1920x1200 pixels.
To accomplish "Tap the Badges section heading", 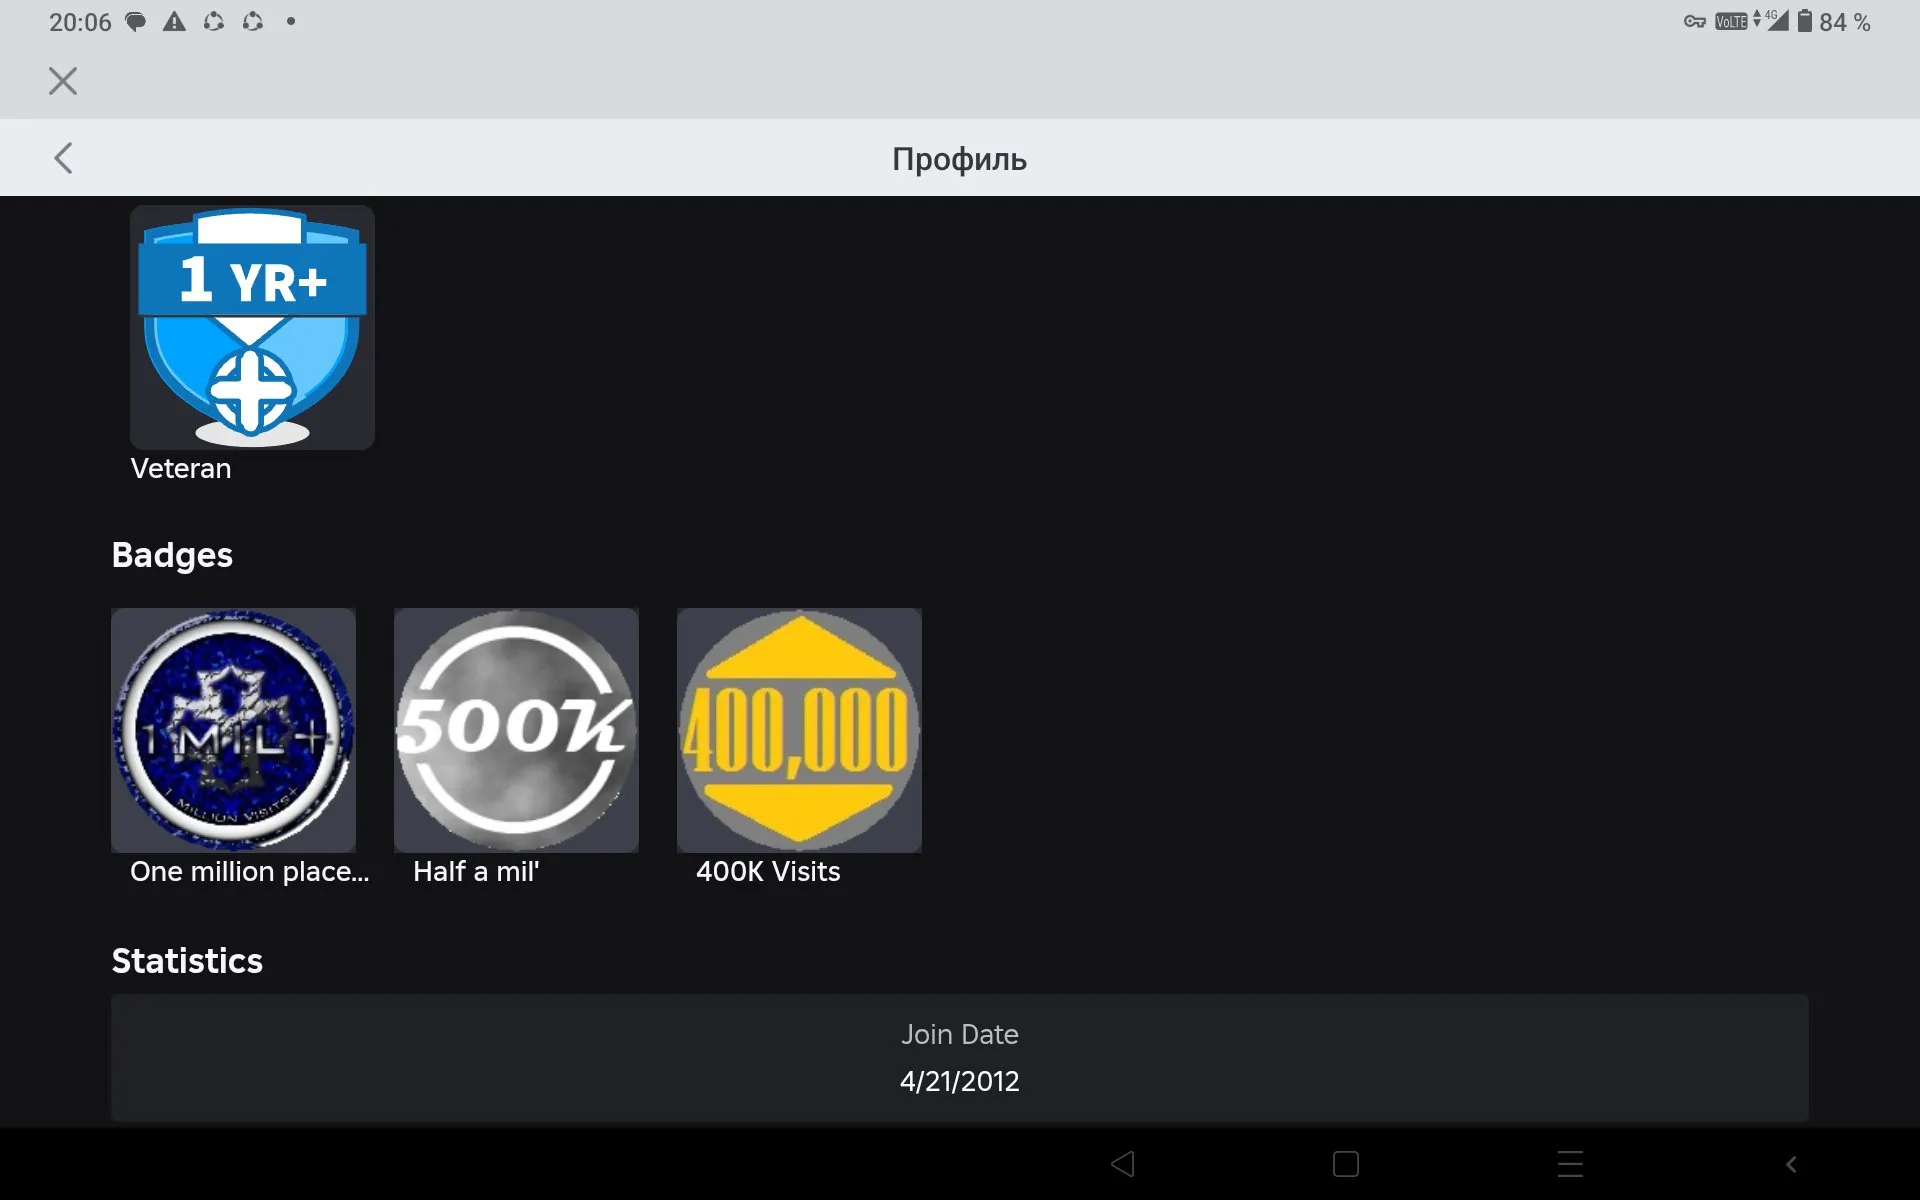I will 172,555.
